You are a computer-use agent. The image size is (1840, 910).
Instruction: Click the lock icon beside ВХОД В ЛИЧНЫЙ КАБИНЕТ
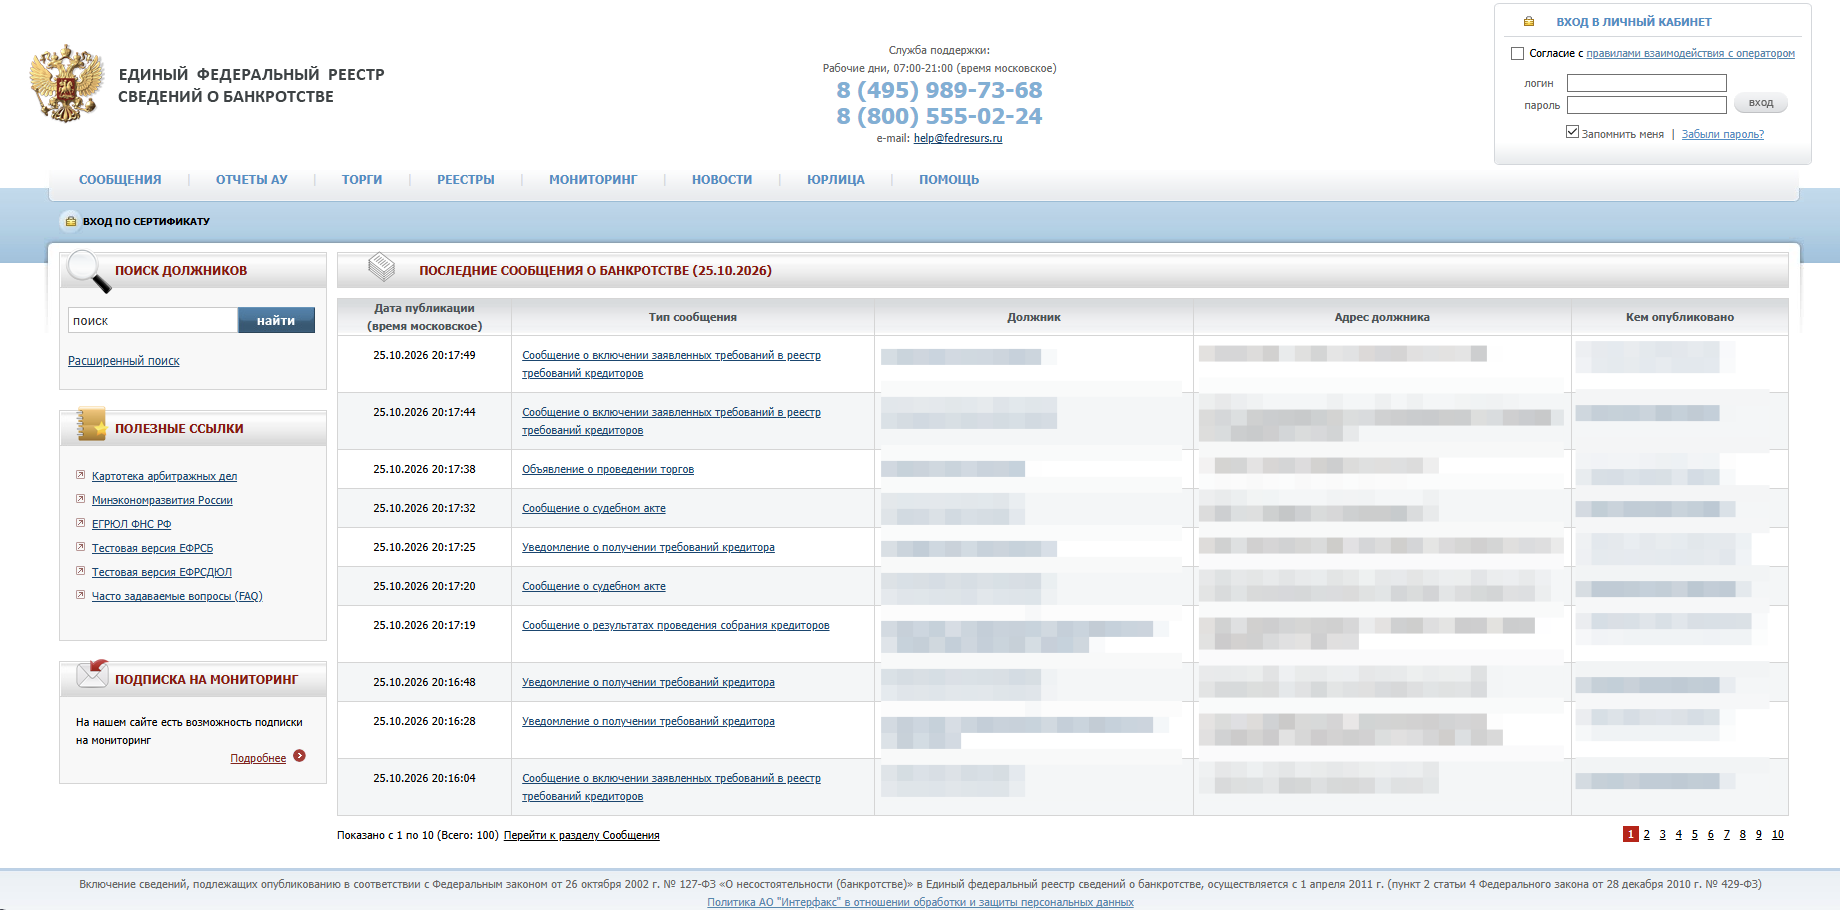pos(1529,21)
